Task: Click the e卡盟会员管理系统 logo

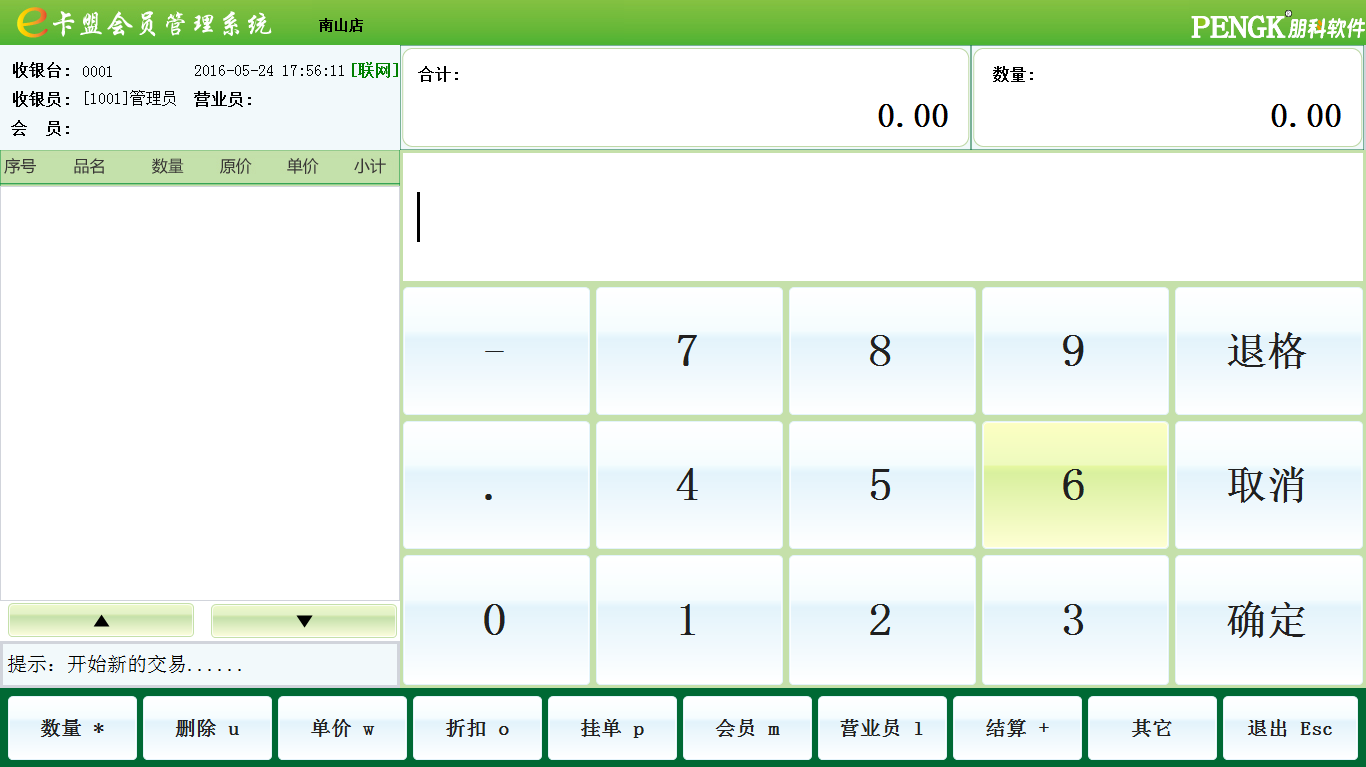Action: click(145, 23)
